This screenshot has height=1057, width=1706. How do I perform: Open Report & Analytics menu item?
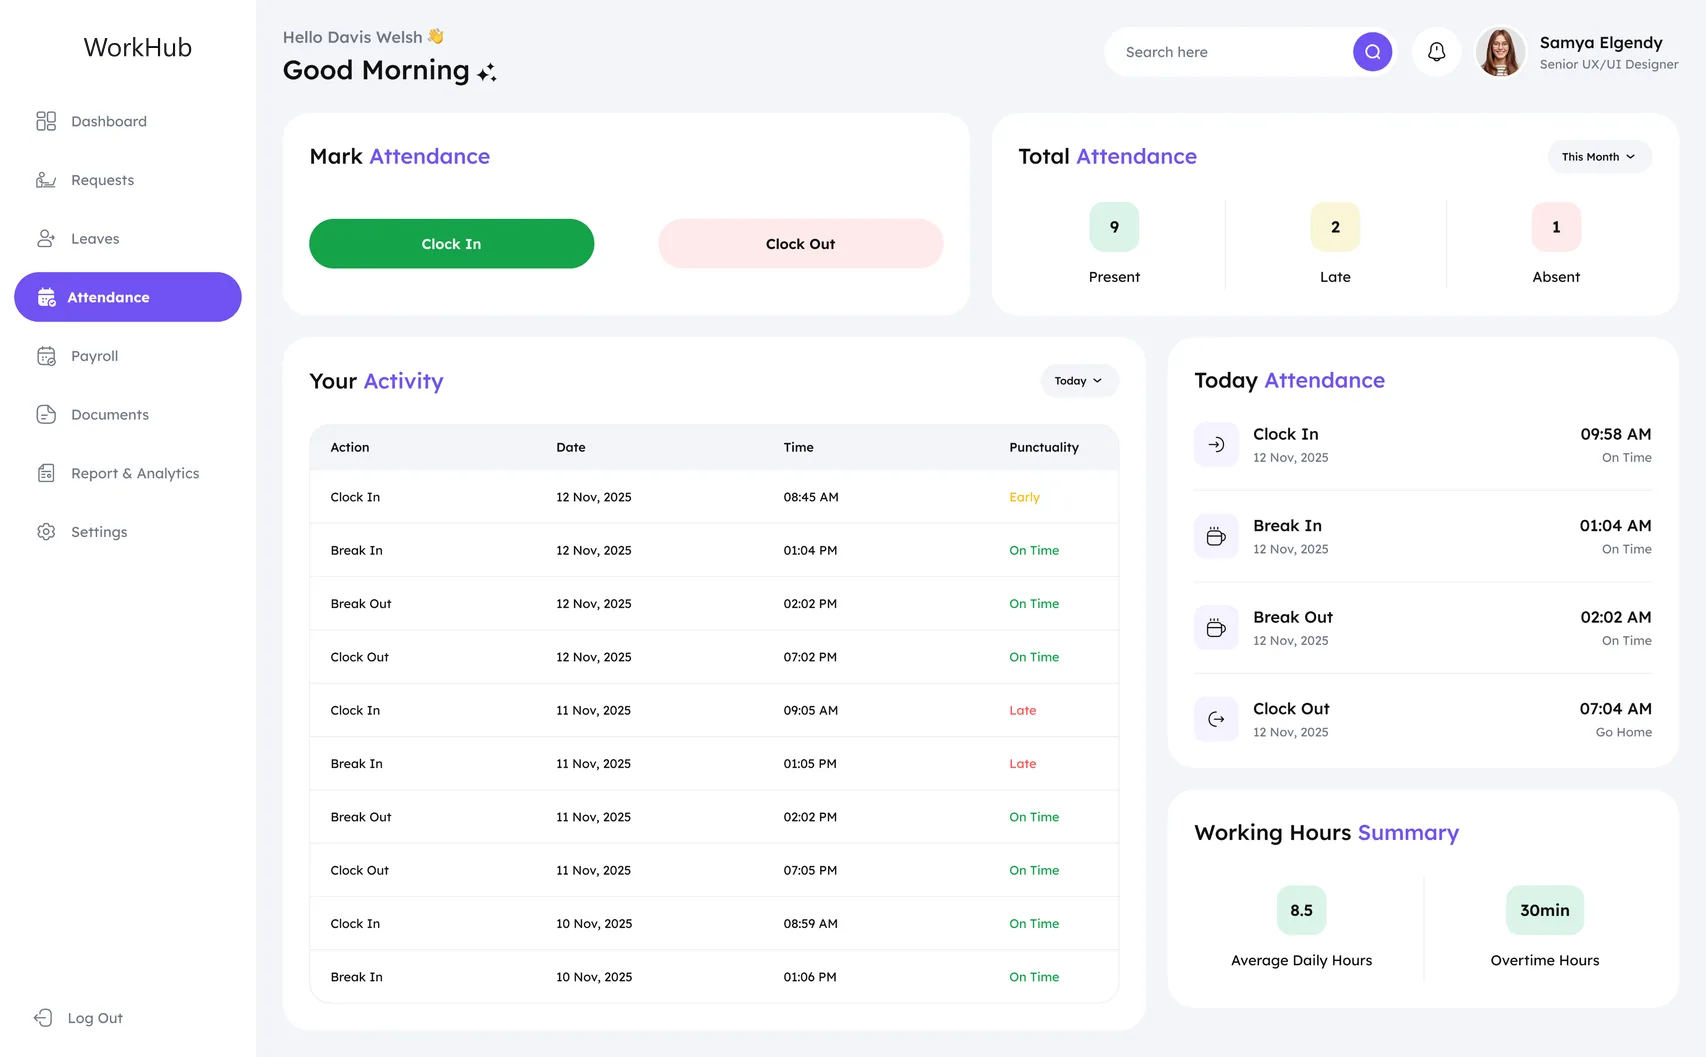coord(127,473)
